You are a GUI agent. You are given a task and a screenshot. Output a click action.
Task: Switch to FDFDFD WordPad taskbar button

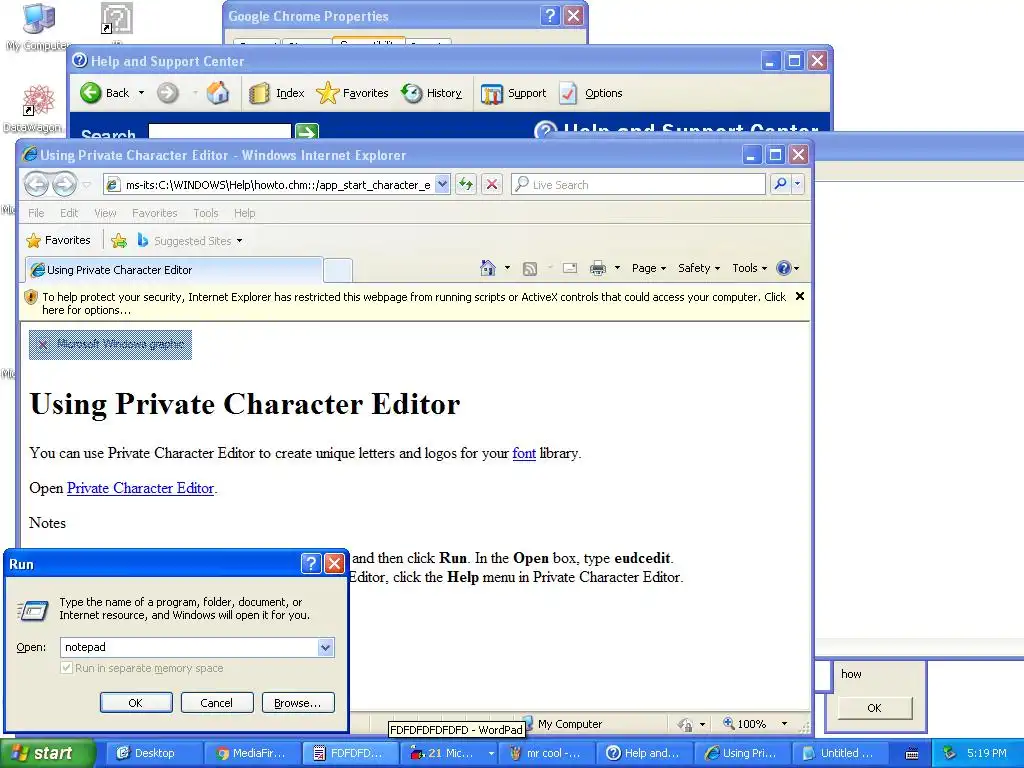pyautogui.click(x=351, y=754)
